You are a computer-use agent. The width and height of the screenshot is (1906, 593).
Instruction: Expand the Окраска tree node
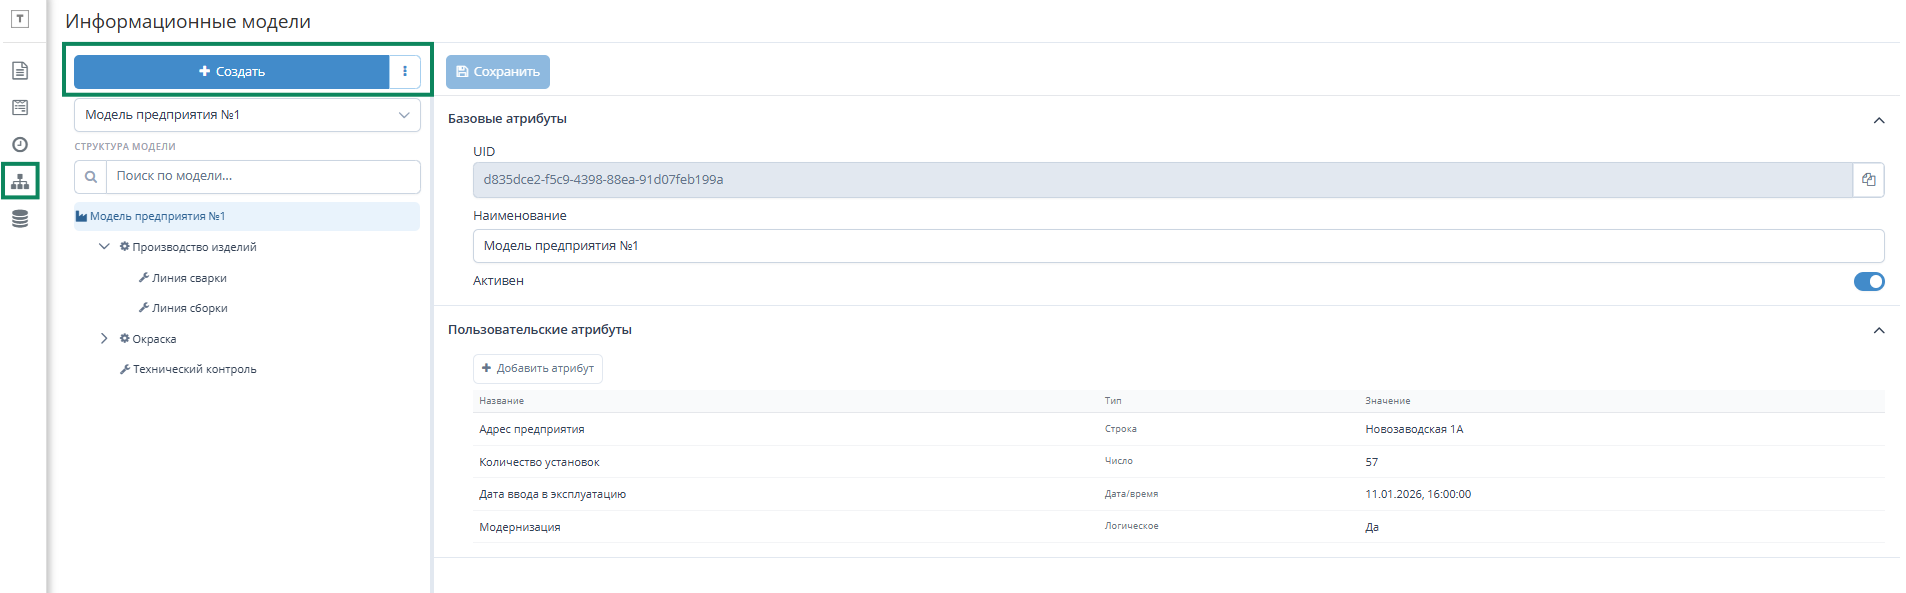tap(104, 338)
